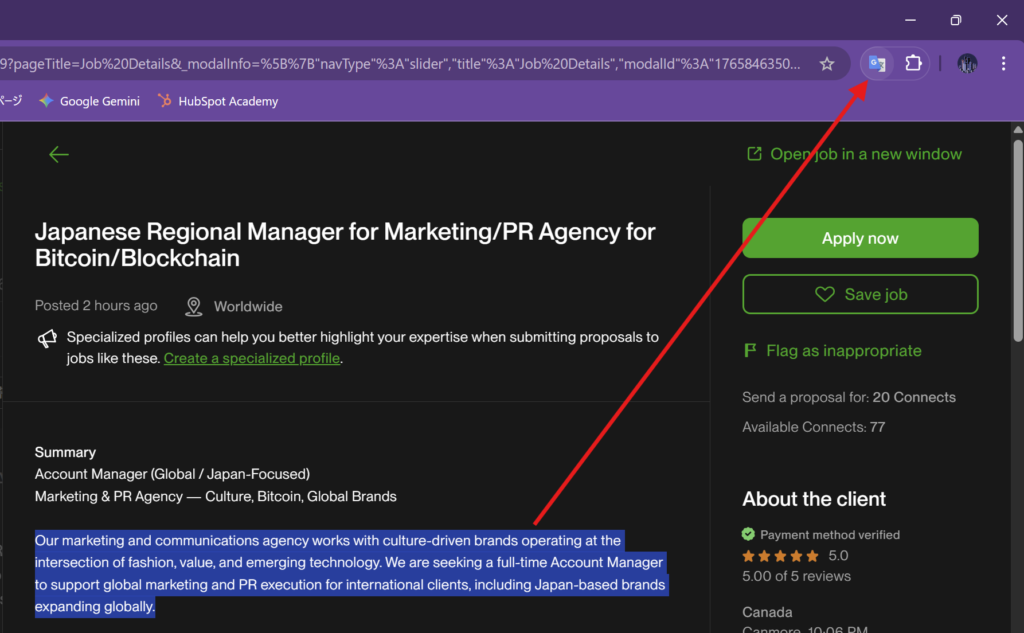Click the highlighted agency description paragraph

(350, 573)
